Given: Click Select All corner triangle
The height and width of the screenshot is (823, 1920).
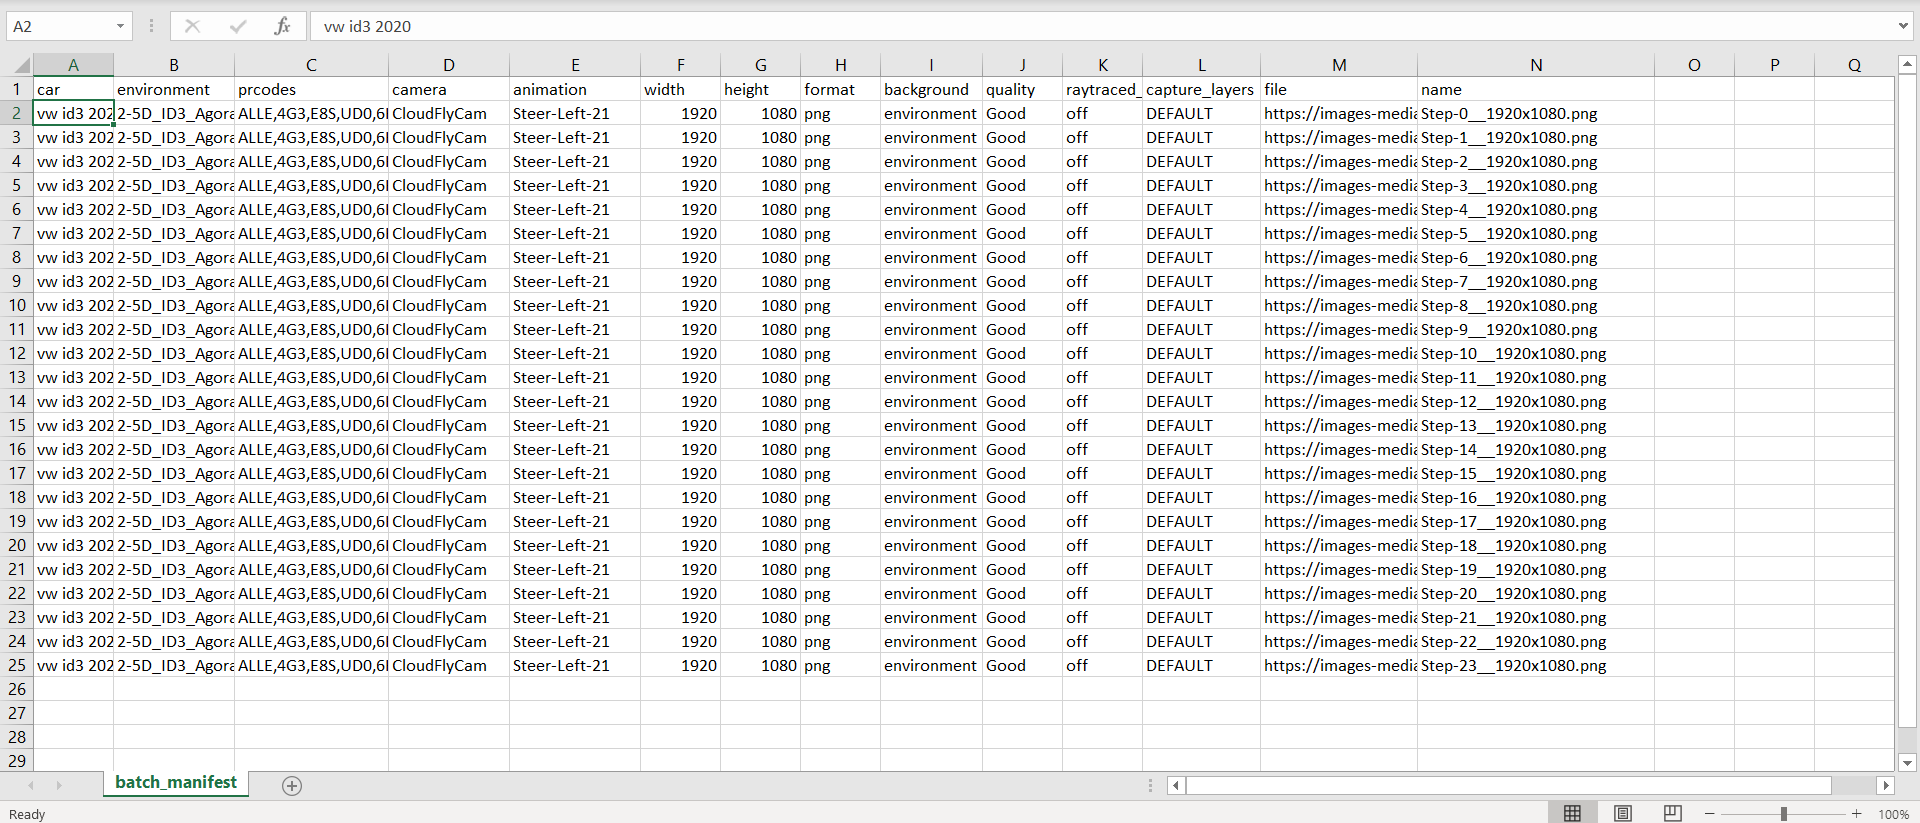Looking at the screenshot, I should click(21, 65).
